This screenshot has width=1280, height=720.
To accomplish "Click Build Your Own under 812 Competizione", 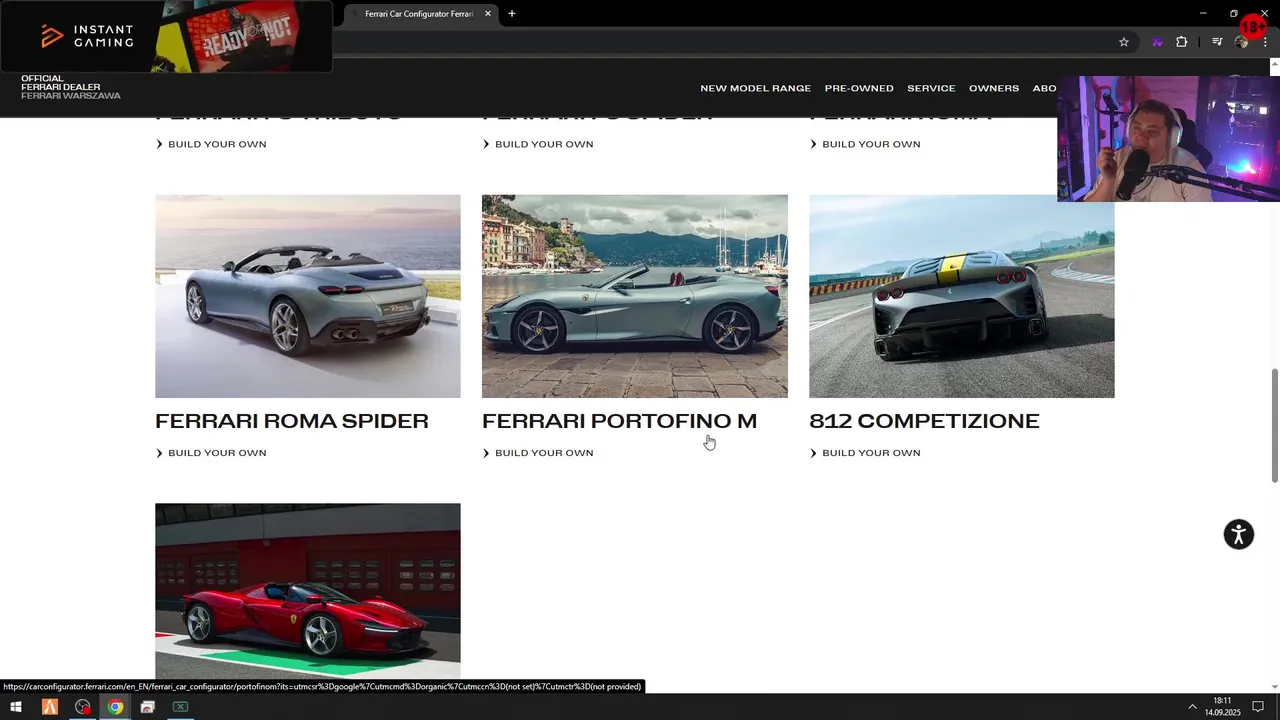I will click(x=865, y=453).
